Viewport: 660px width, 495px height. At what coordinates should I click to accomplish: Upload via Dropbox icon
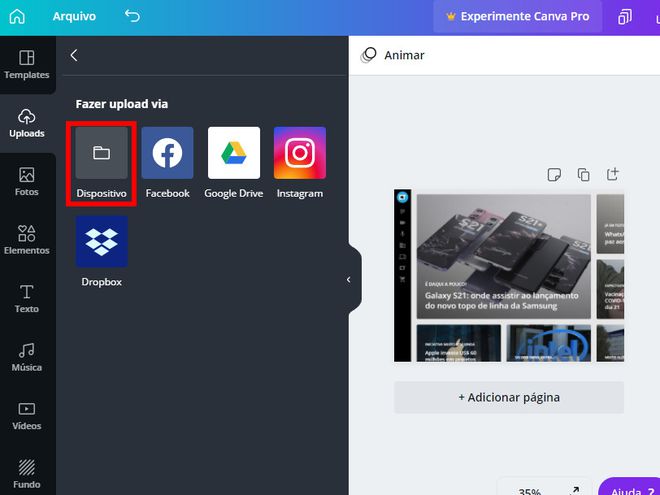click(x=101, y=242)
